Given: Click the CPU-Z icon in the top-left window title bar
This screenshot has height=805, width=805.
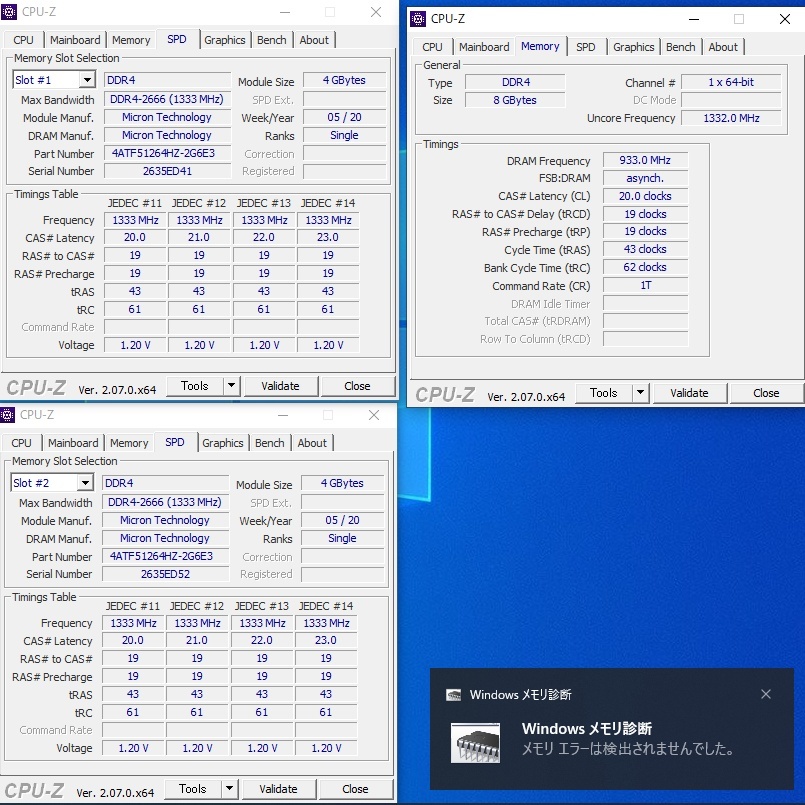Looking at the screenshot, I should 10,13.
